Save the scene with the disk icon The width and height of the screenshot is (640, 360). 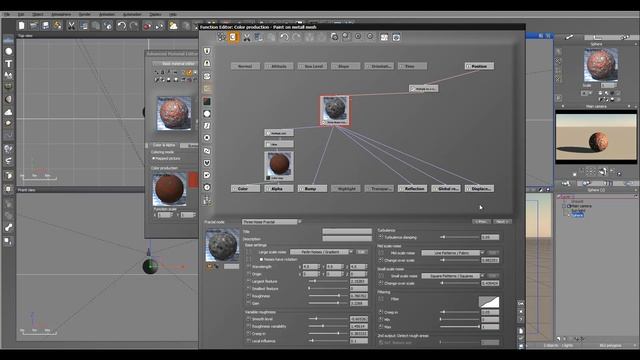tap(45, 26)
